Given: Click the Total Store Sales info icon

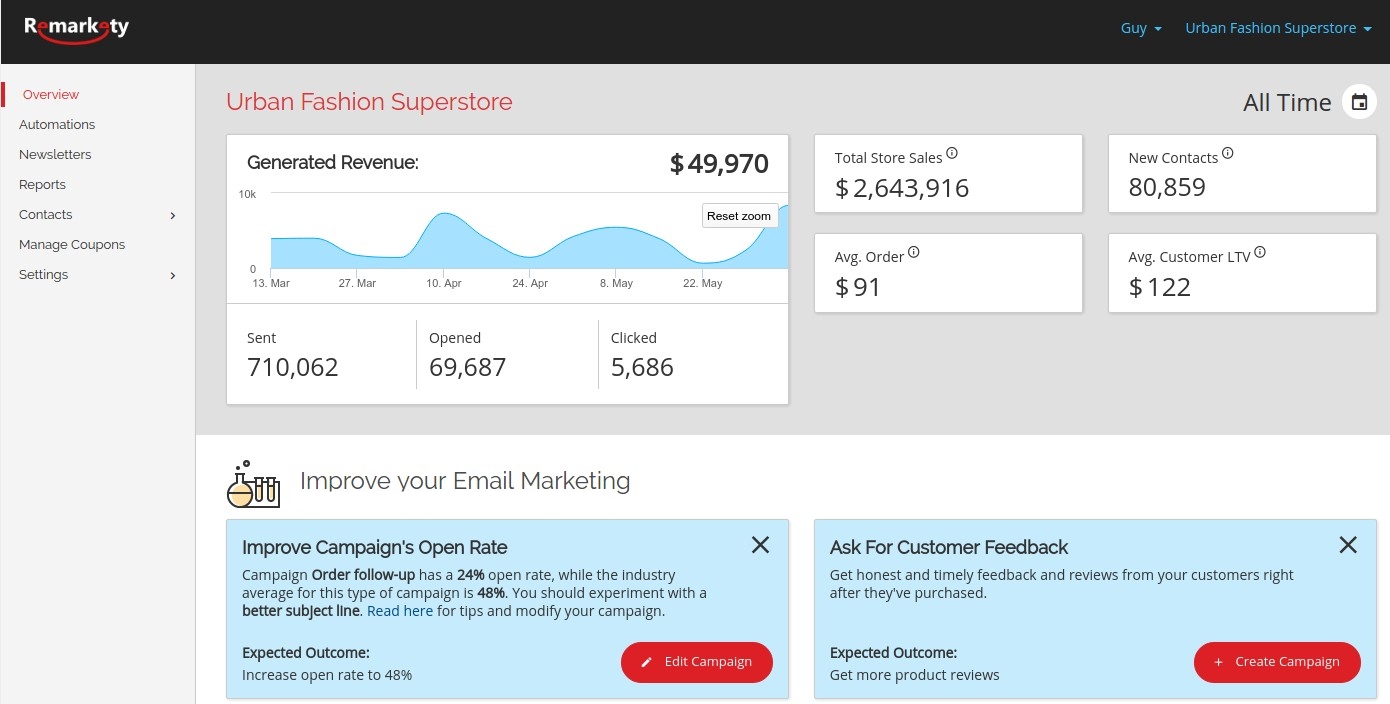Looking at the screenshot, I should point(952,151).
